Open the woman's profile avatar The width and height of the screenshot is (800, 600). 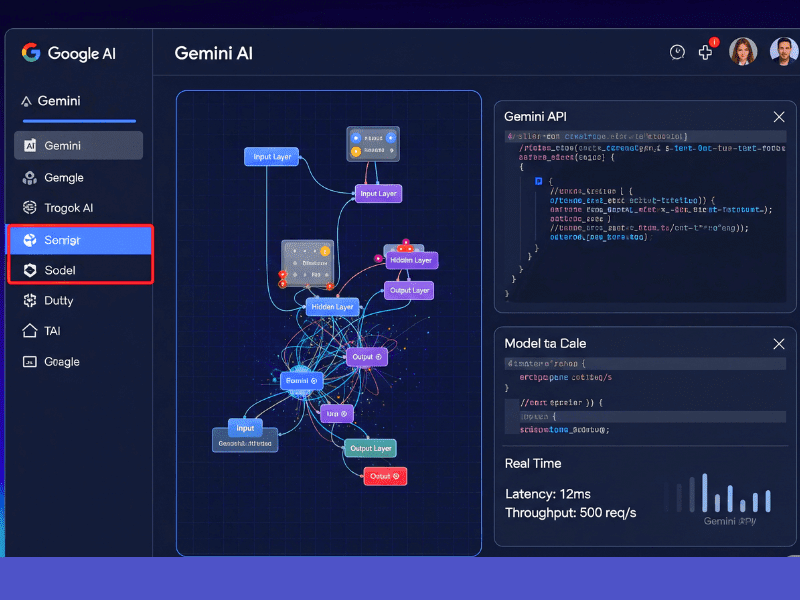[x=743, y=51]
